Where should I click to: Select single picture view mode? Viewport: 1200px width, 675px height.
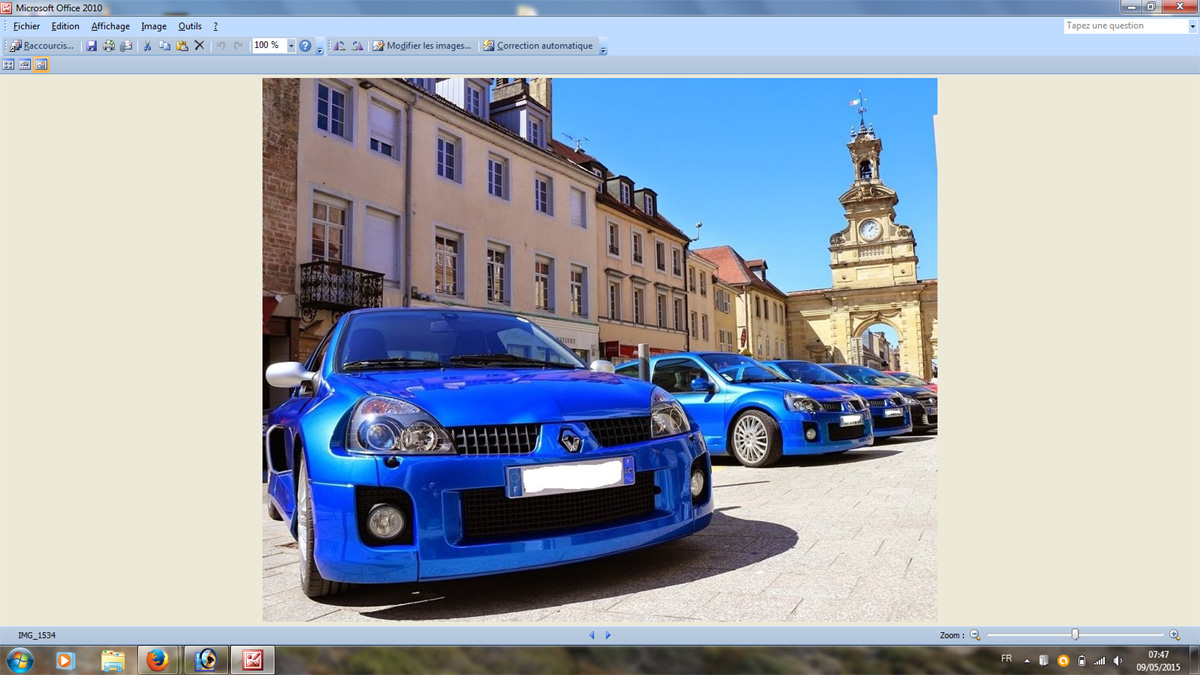(41, 65)
